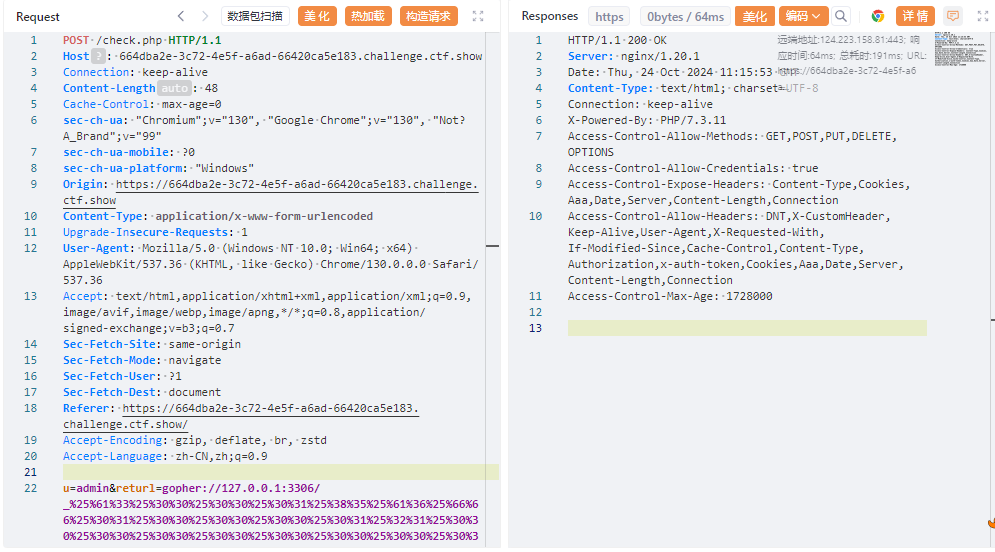995x552 pixels.
Task: Click the 数据包扫描 packet scan button
Action: coord(255,16)
